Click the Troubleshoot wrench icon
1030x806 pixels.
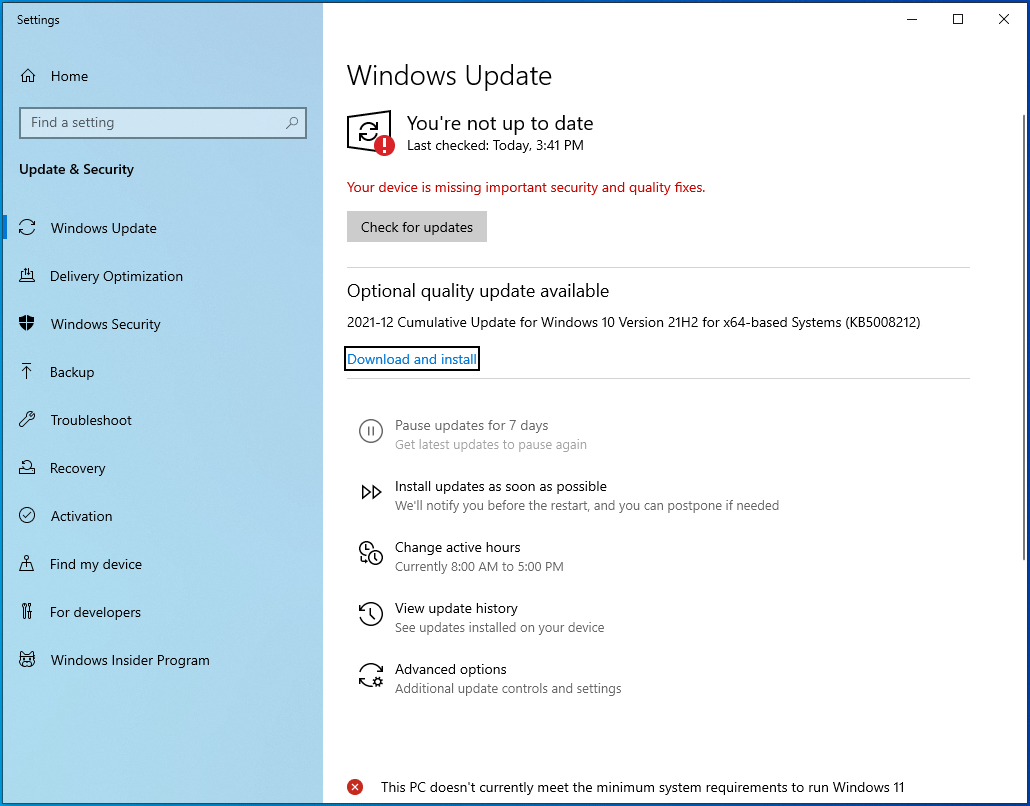pyautogui.click(x=27, y=420)
